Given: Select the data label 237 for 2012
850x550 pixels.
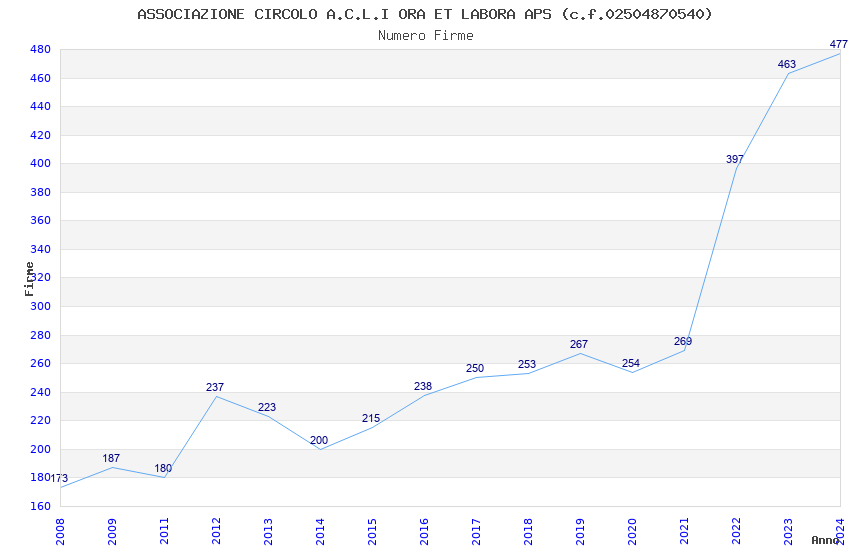Looking at the screenshot, I should (x=215, y=387).
